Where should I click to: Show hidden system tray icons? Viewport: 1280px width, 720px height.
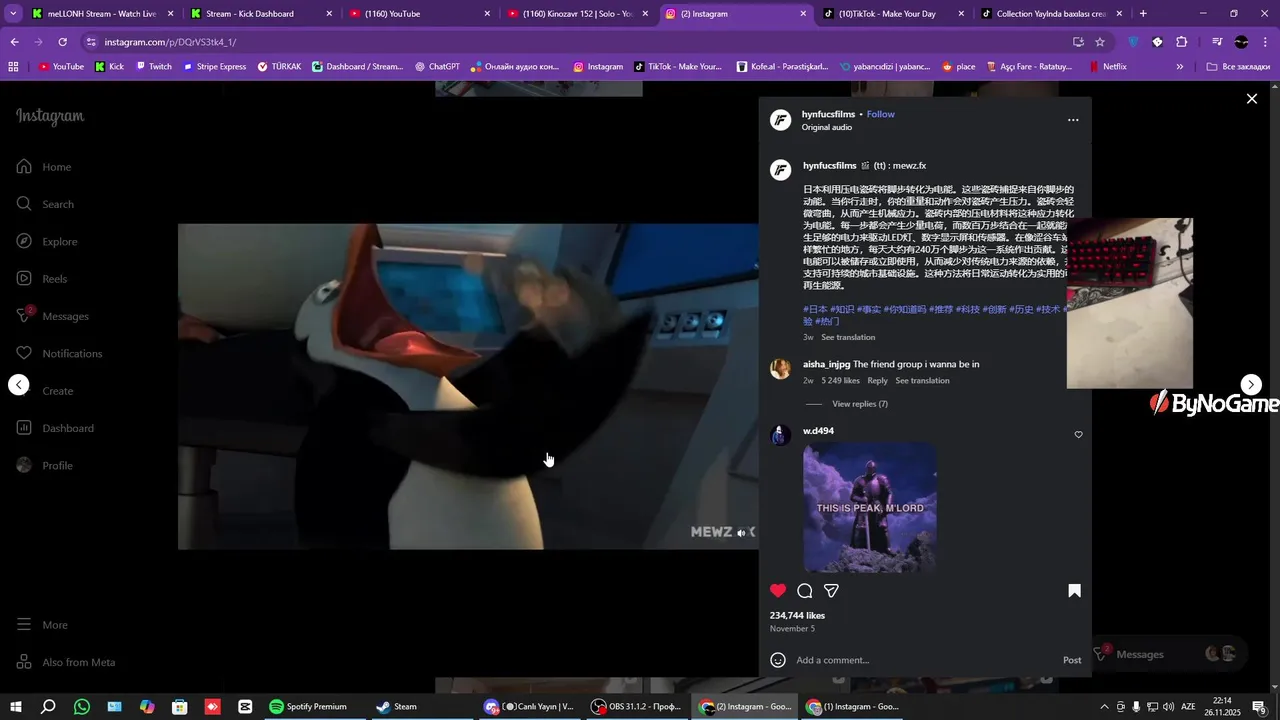click(1104, 707)
